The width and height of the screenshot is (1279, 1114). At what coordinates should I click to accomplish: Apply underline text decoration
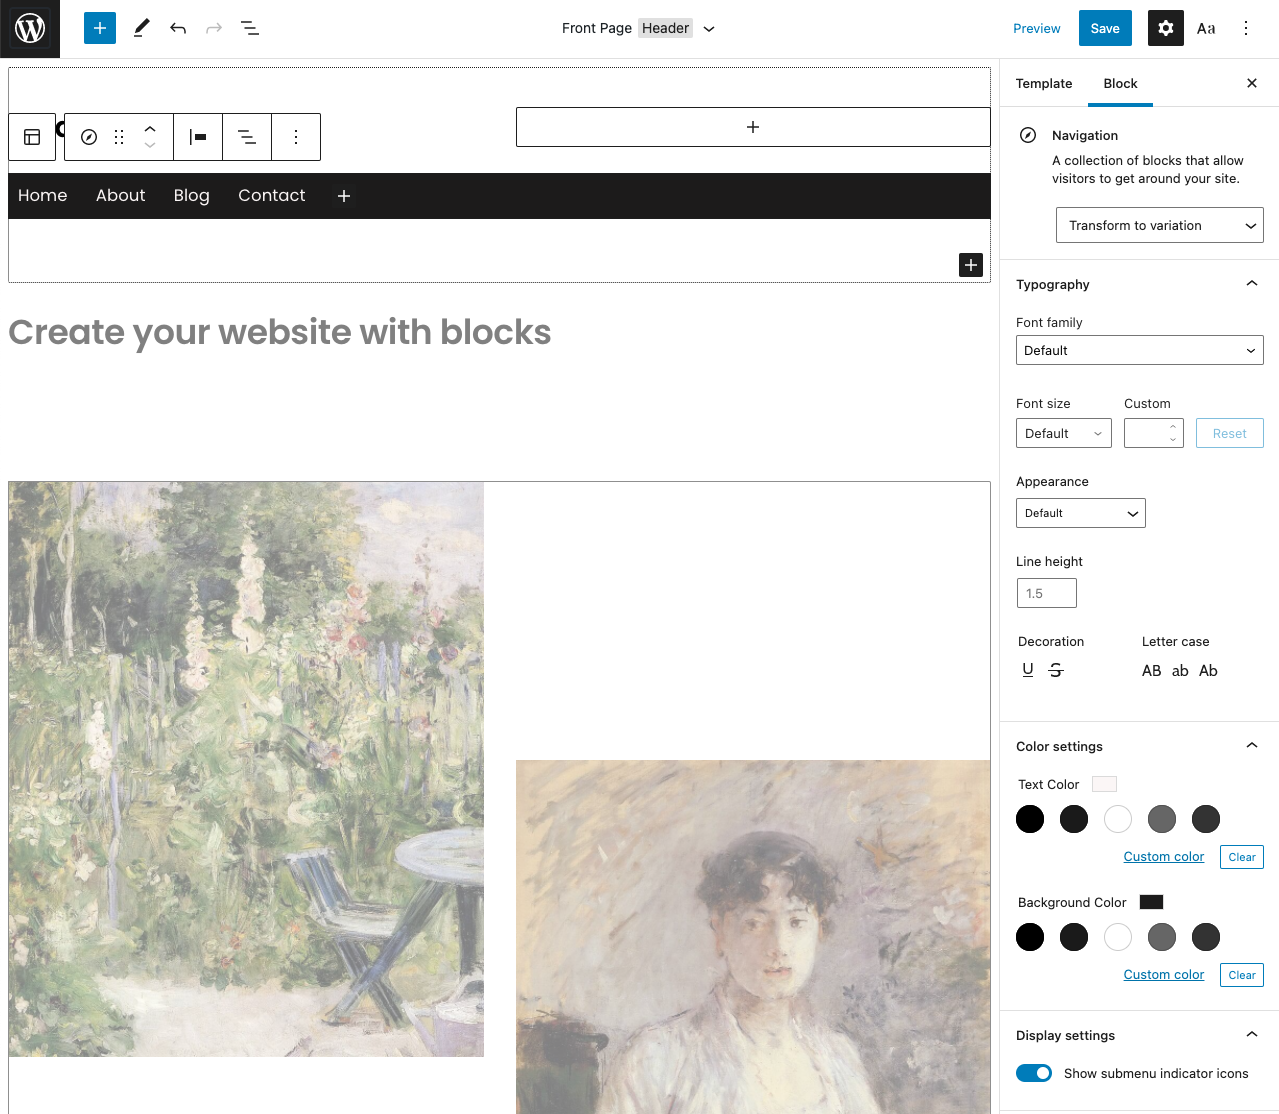pyautogui.click(x=1027, y=669)
